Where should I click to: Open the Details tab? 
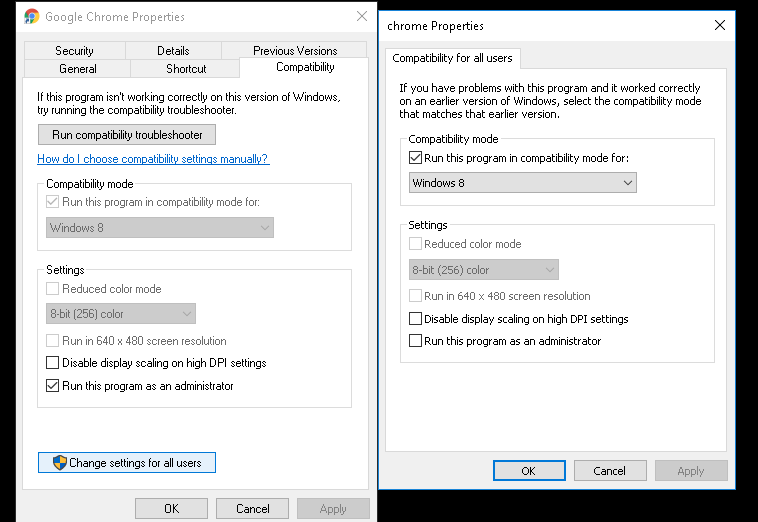point(173,51)
